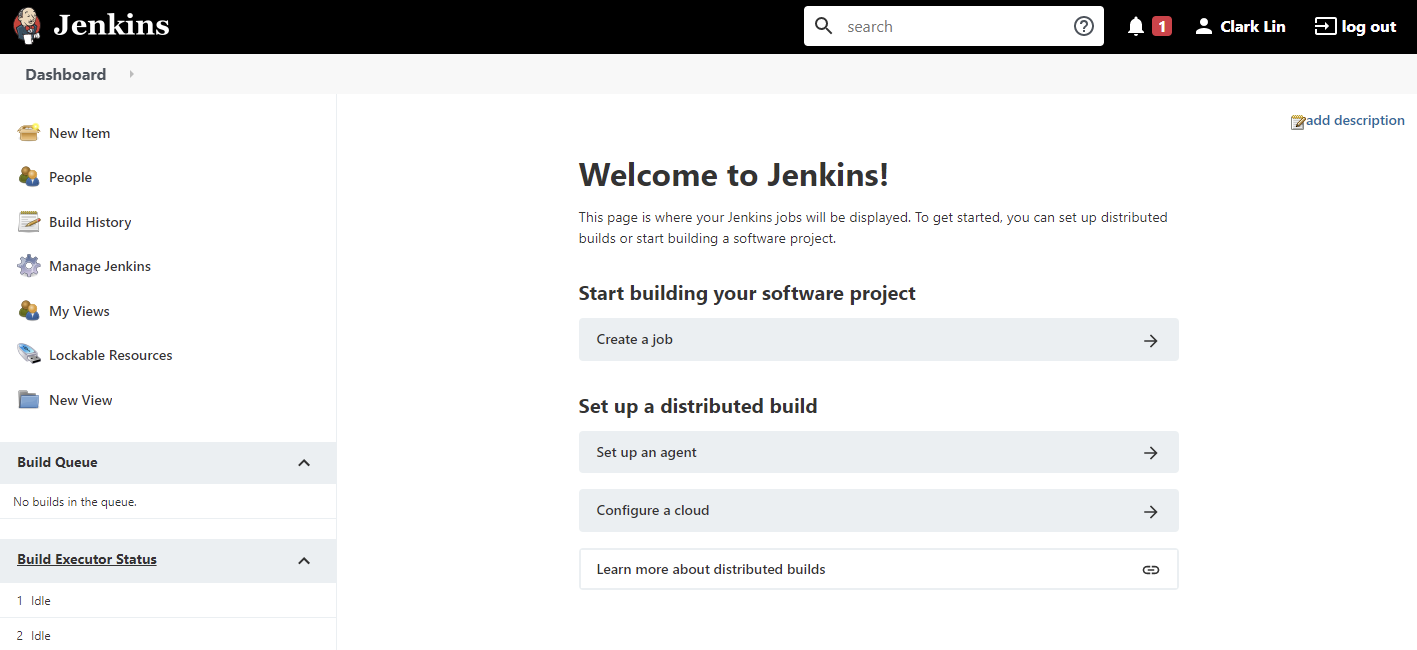
Task: Focus the search input field
Action: point(950,27)
